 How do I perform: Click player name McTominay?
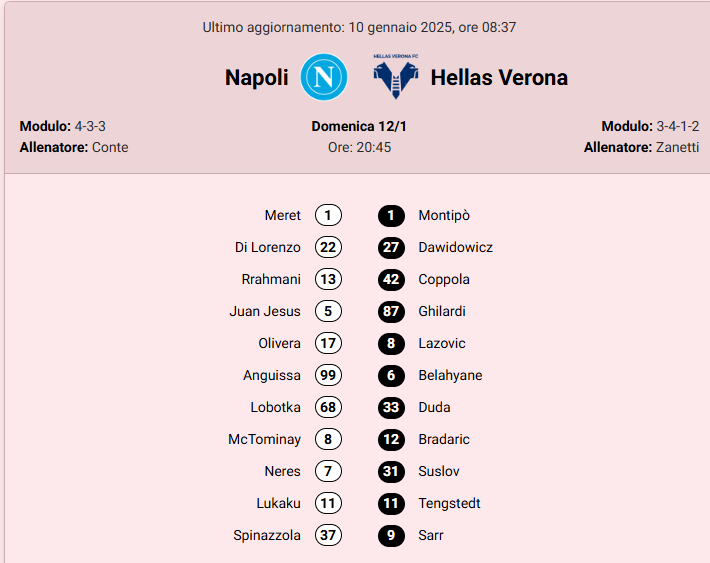click(x=264, y=439)
